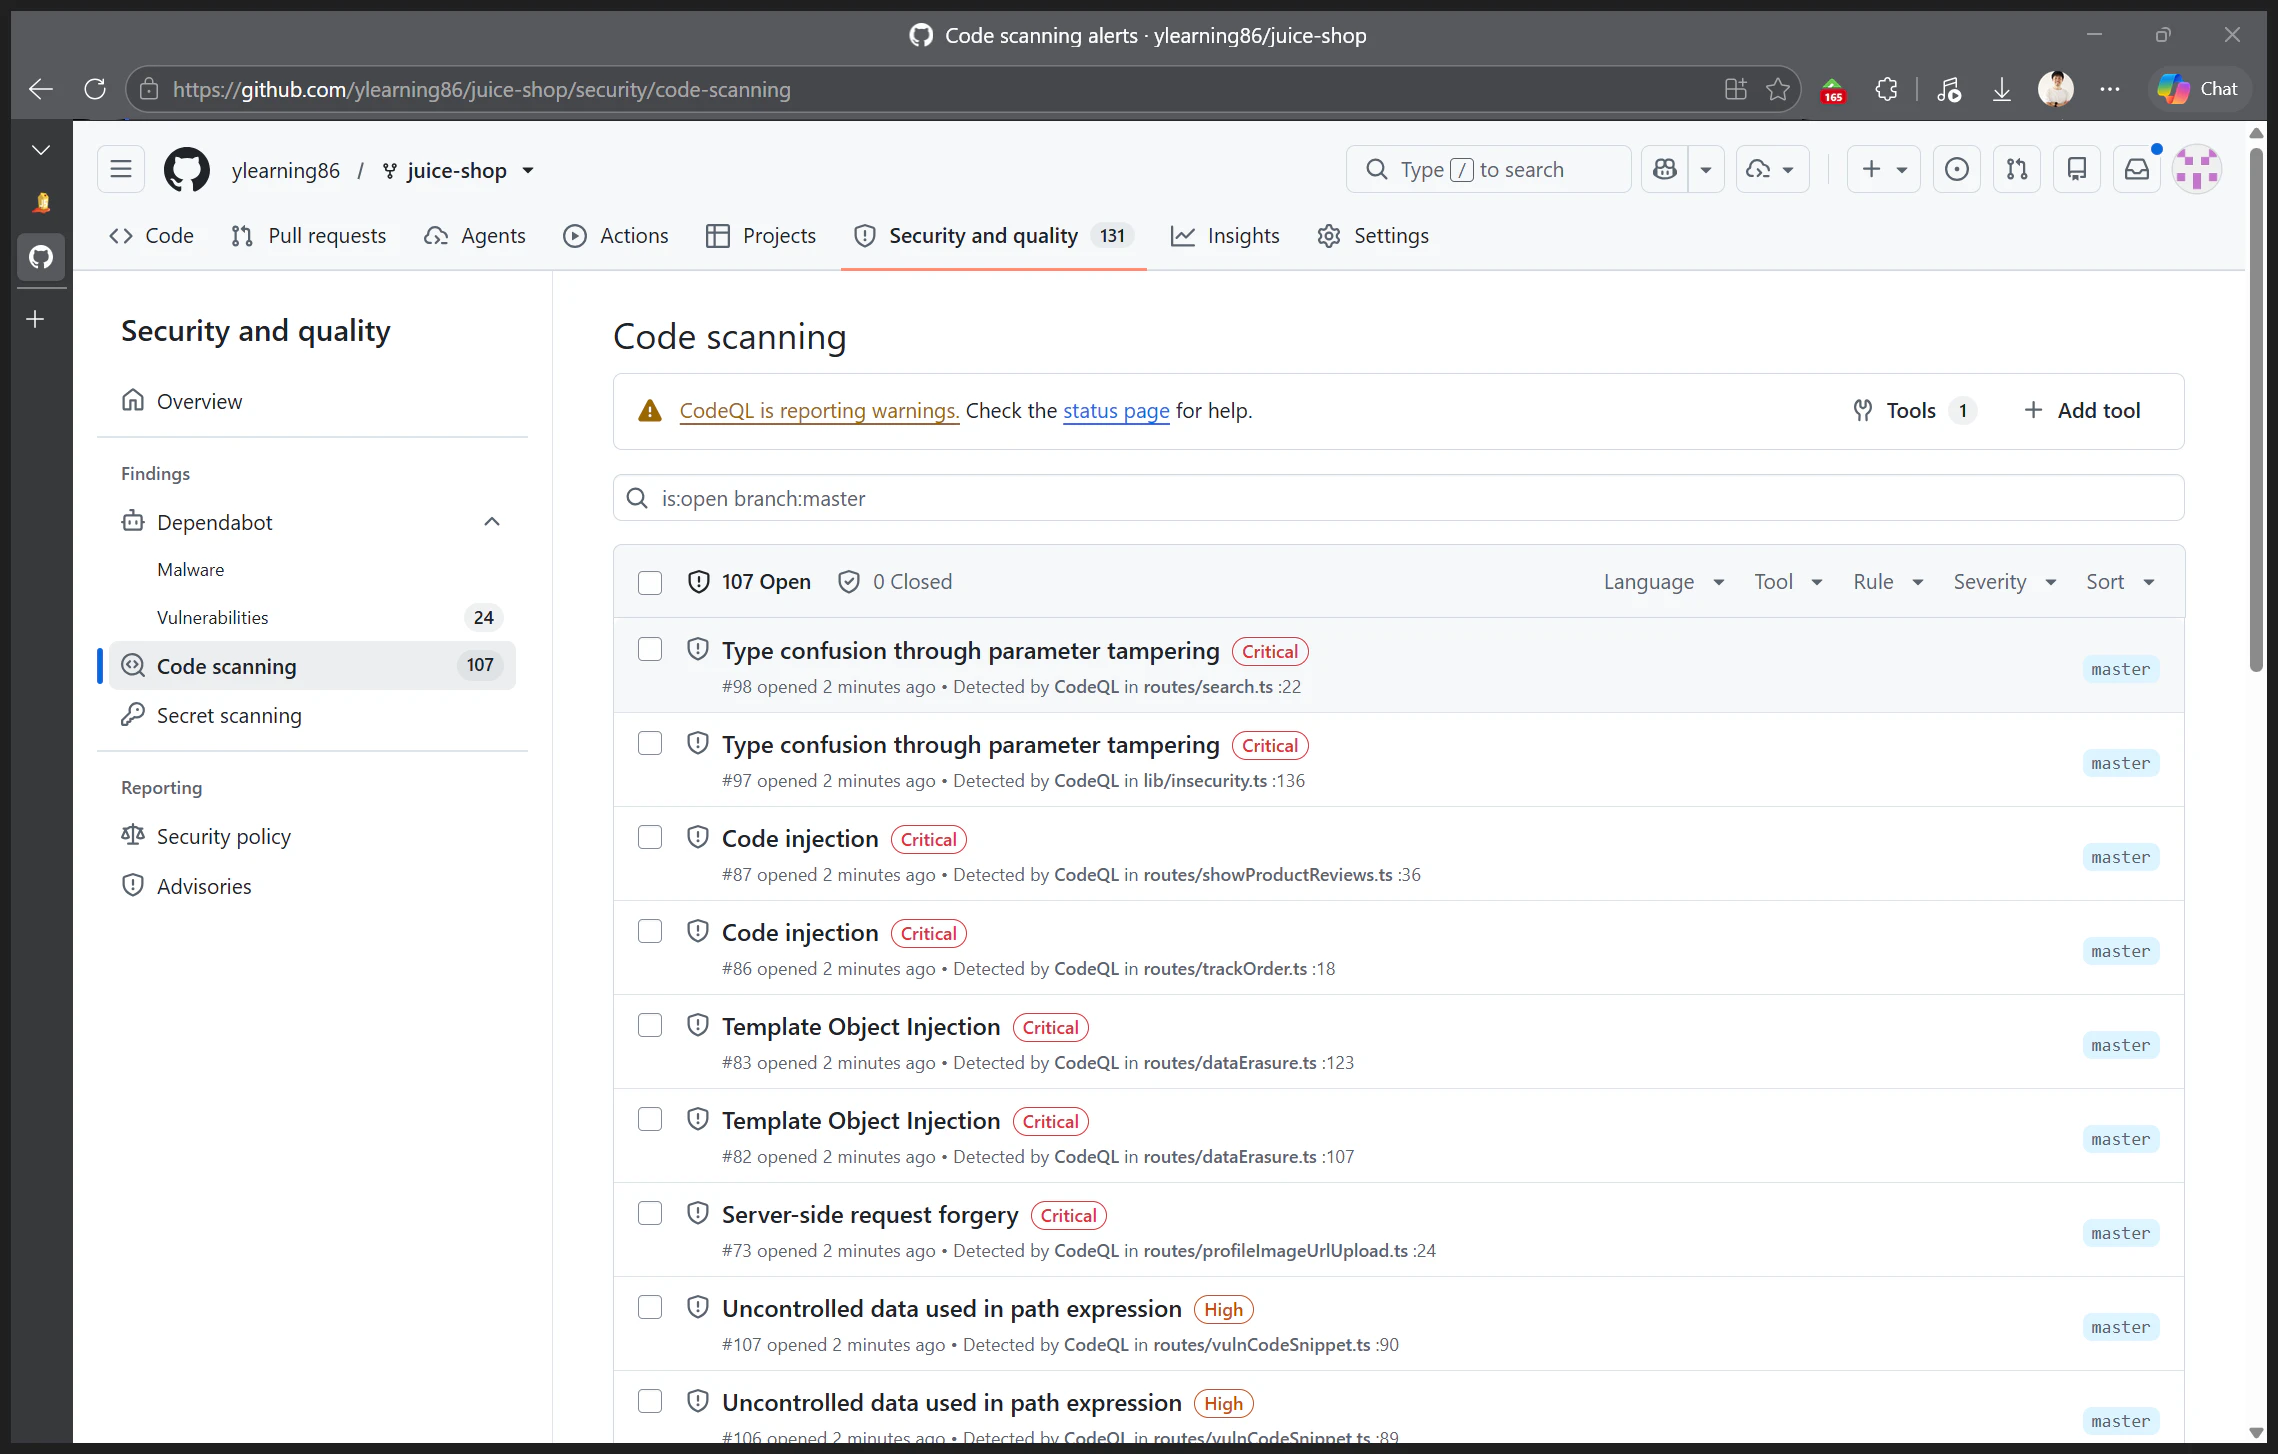Screen dimensions: 2278x1454
Task: Add a new tab with plus in sidebar
Action: click(x=35, y=319)
